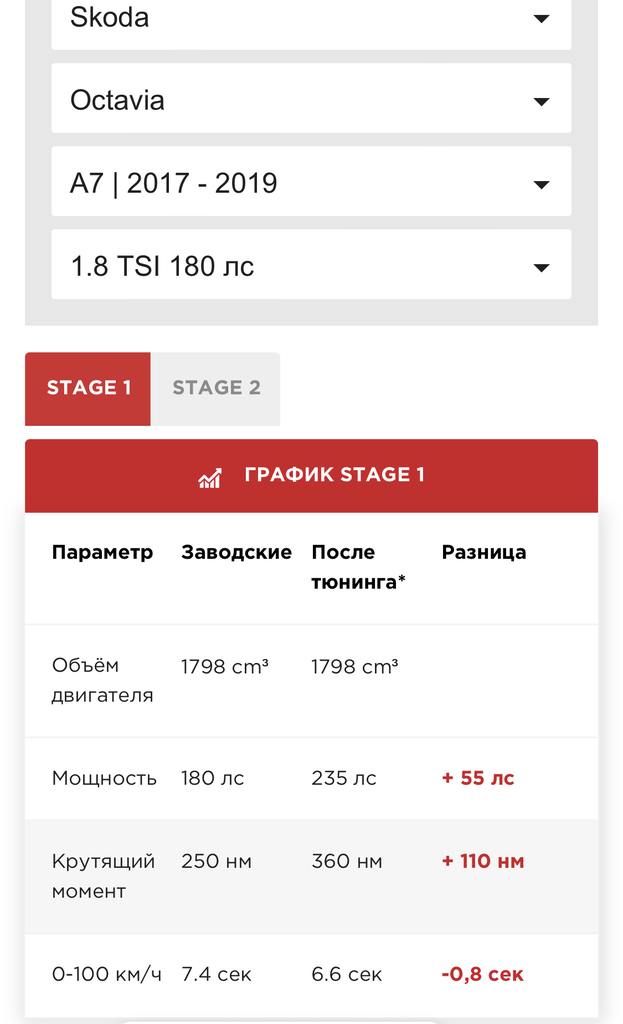Click the -0,8 сек acceleration difference
623x1024 pixels.
(x=482, y=974)
